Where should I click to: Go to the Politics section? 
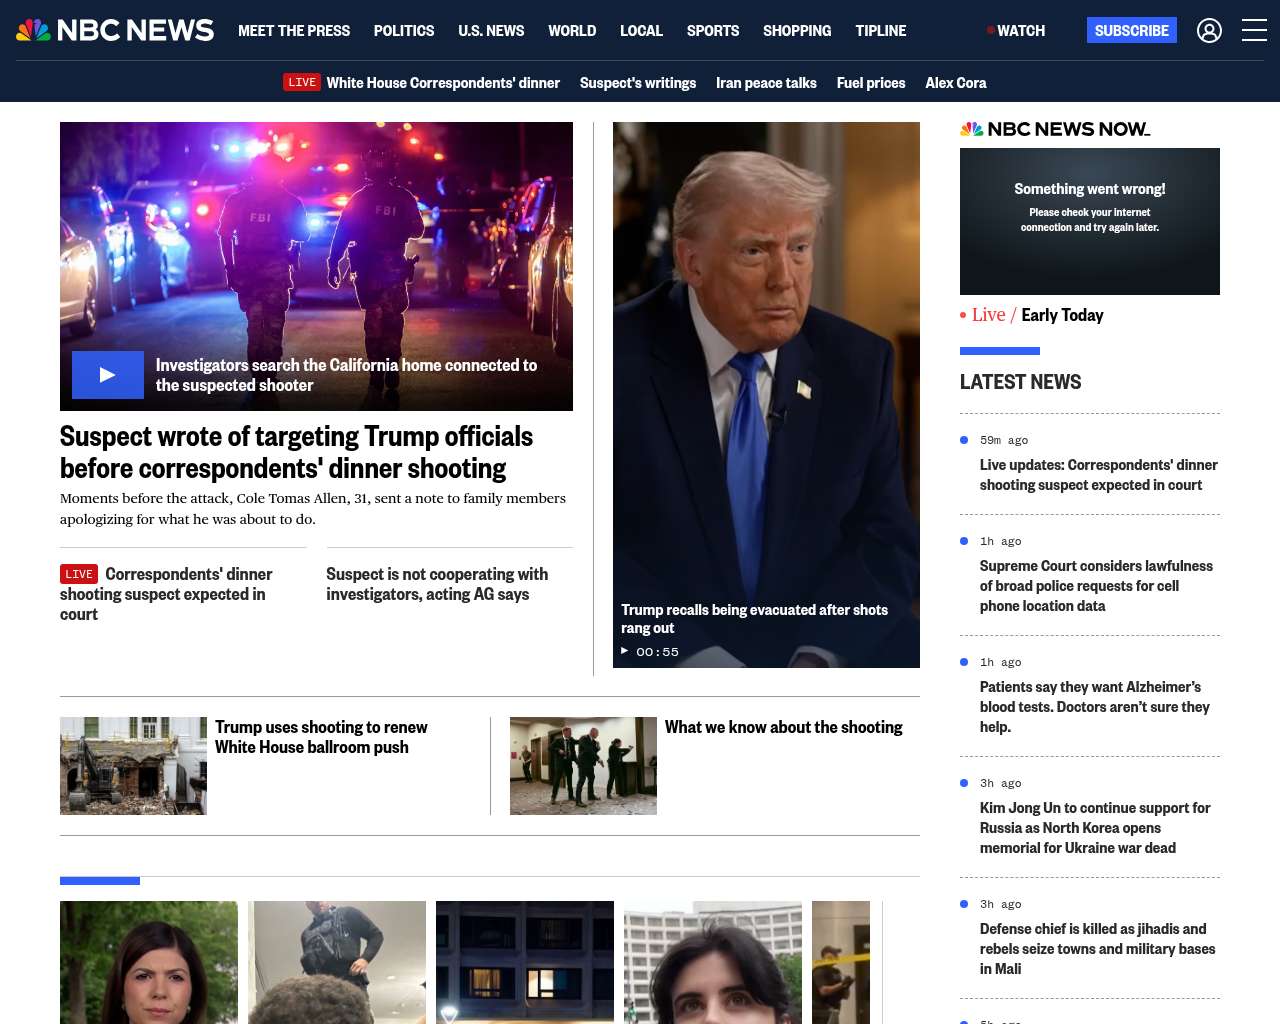(404, 31)
